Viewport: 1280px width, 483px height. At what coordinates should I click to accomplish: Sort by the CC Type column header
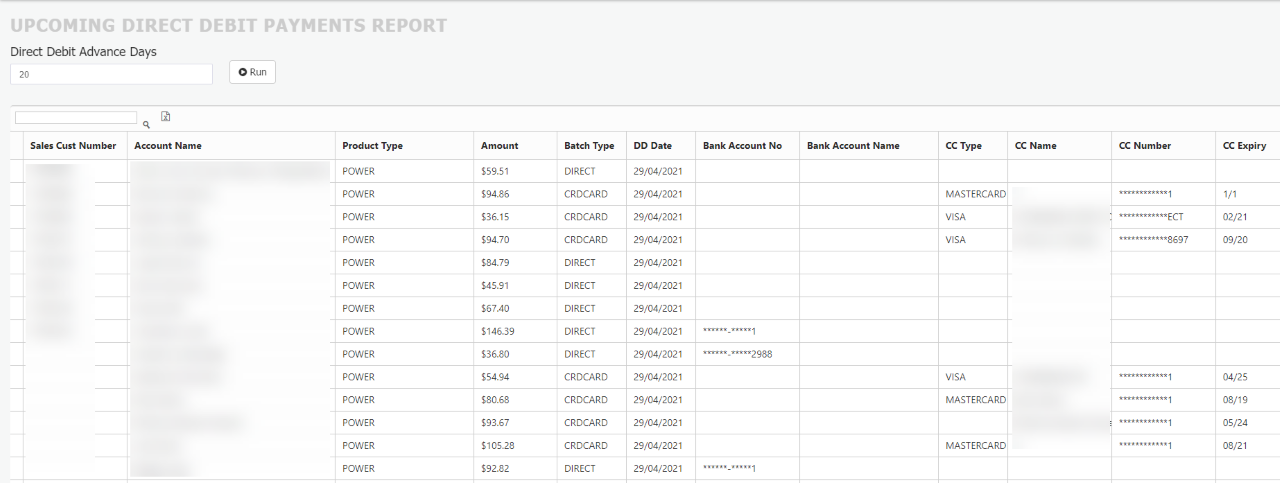click(963, 146)
